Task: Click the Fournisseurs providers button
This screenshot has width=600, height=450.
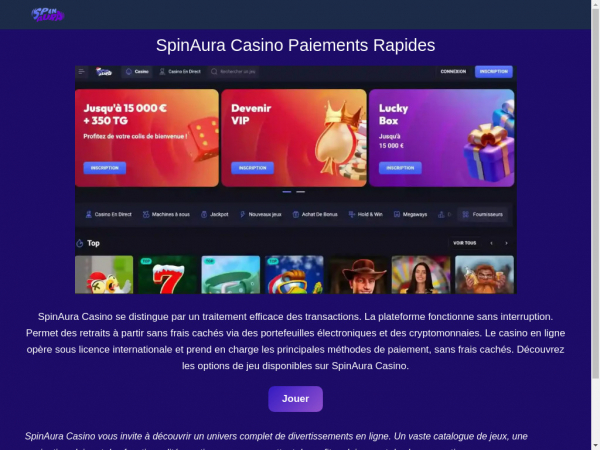Action: 483,214
